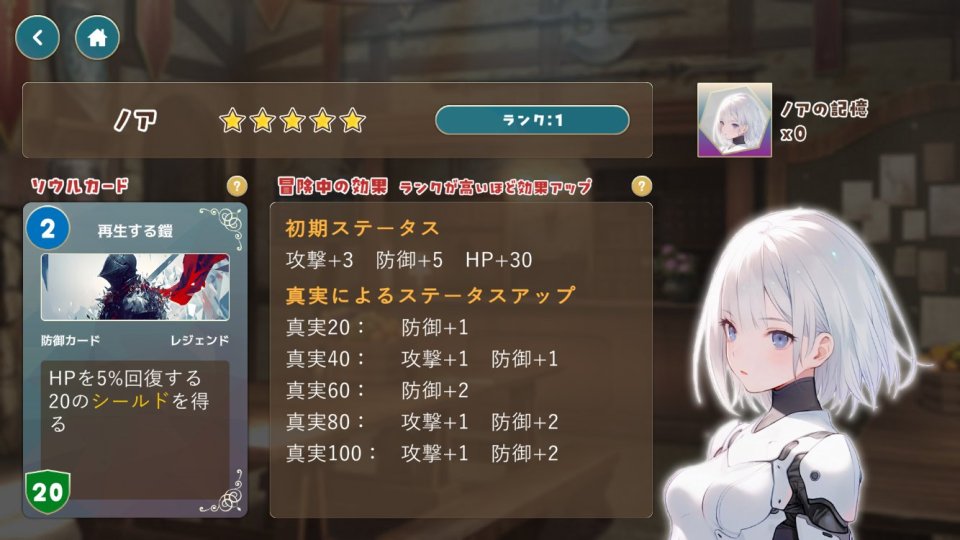
Task: Tap the 真実100 status row
Action: click(x=422, y=454)
